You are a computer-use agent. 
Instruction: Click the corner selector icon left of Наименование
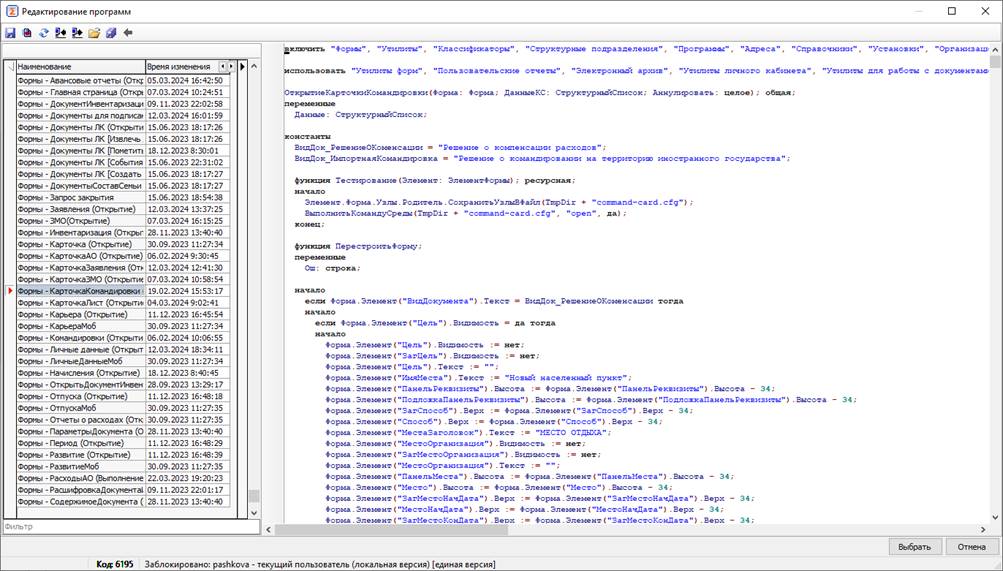pyautogui.click(x=10, y=66)
